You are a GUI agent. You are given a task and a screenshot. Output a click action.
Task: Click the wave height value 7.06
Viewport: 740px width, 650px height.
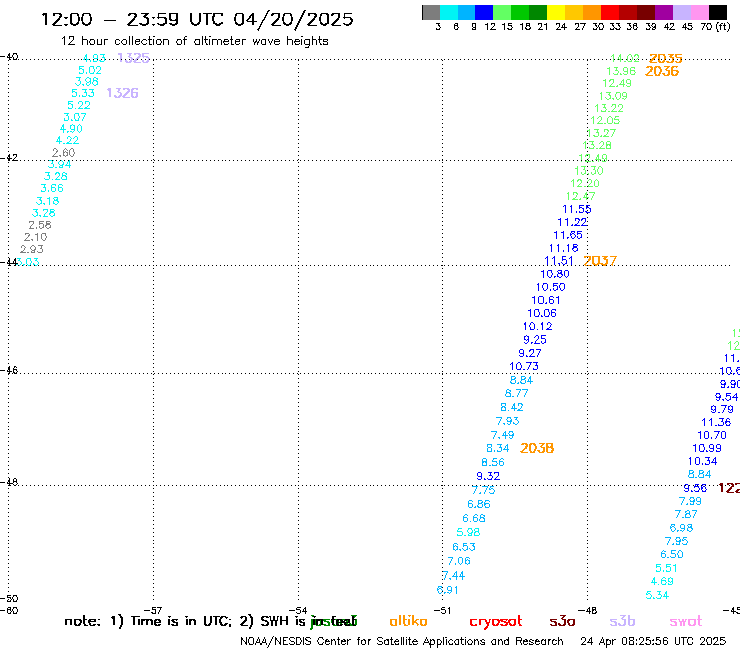pyautogui.click(x=459, y=561)
